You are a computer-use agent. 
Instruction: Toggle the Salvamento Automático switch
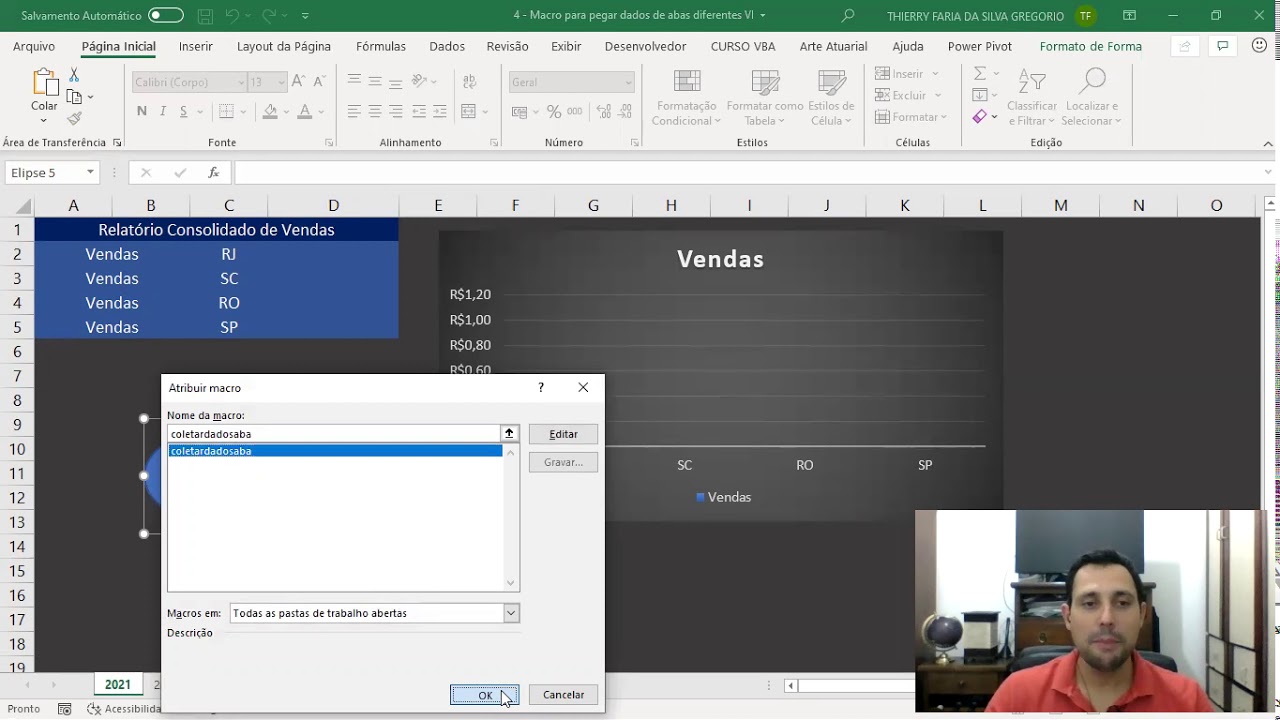click(x=165, y=16)
